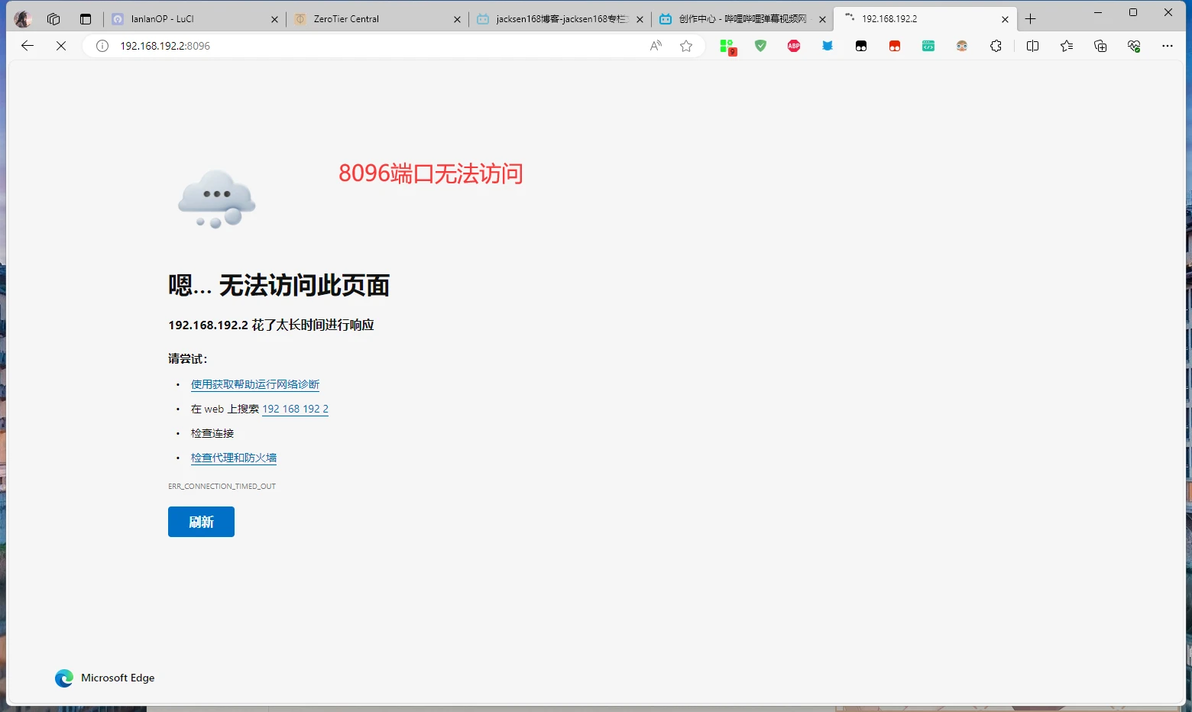The width and height of the screenshot is (1192, 712).
Task: Close the ZeroTier Central tab
Action: [x=457, y=20]
